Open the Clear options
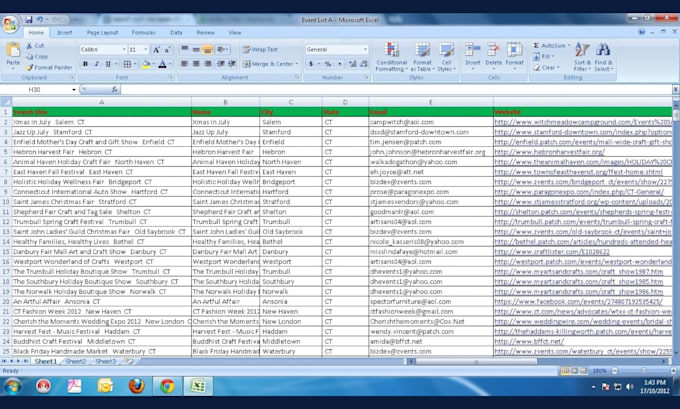Image resolution: width=680 pixels, height=409 pixels. tap(546, 68)
